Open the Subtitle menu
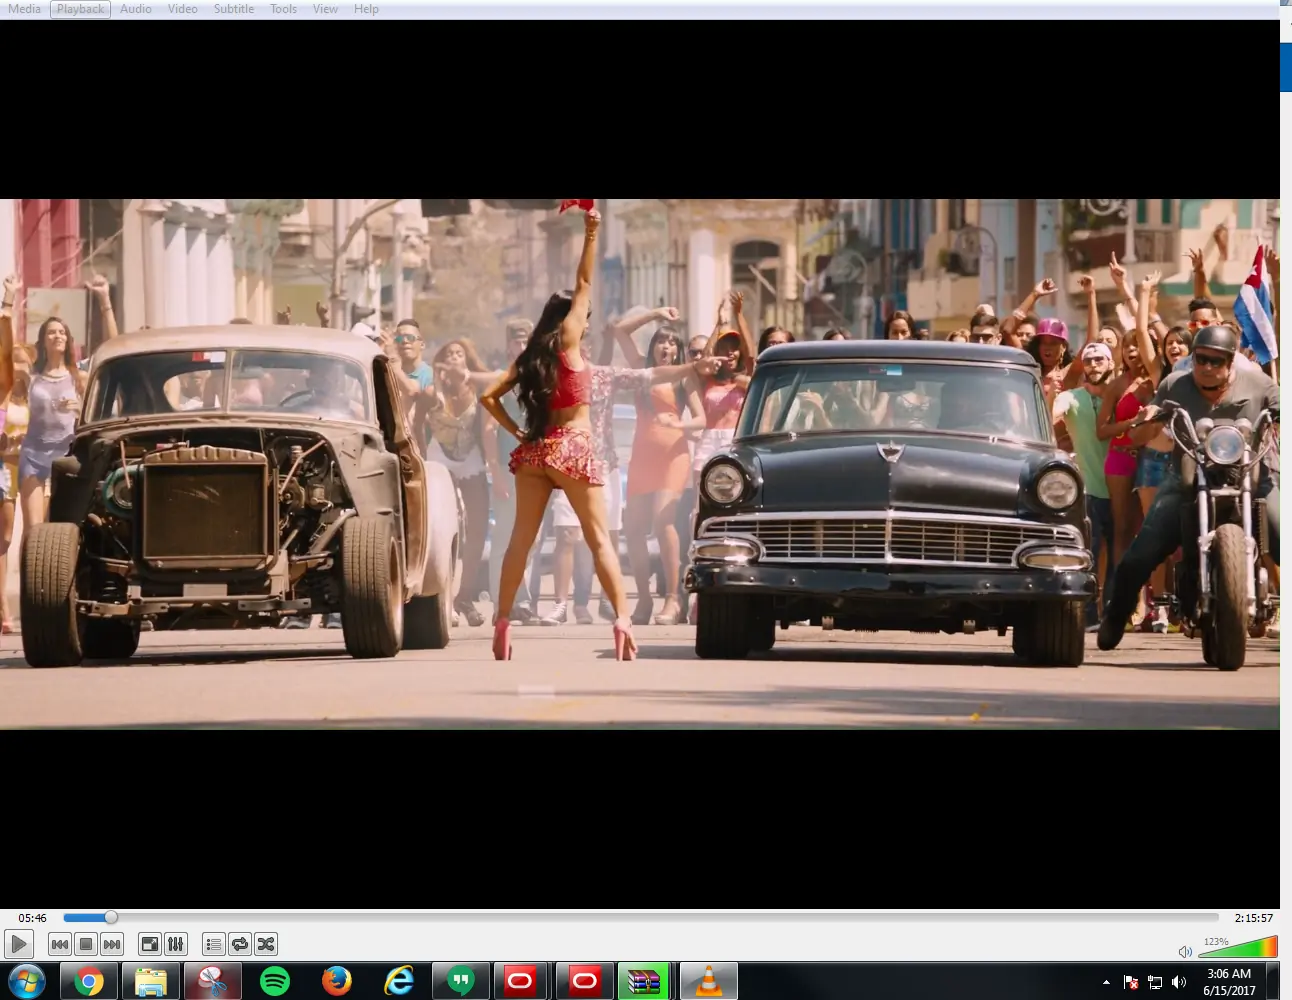The height and width of the screenshot is (1000, 1292). [x=234, y=9]
